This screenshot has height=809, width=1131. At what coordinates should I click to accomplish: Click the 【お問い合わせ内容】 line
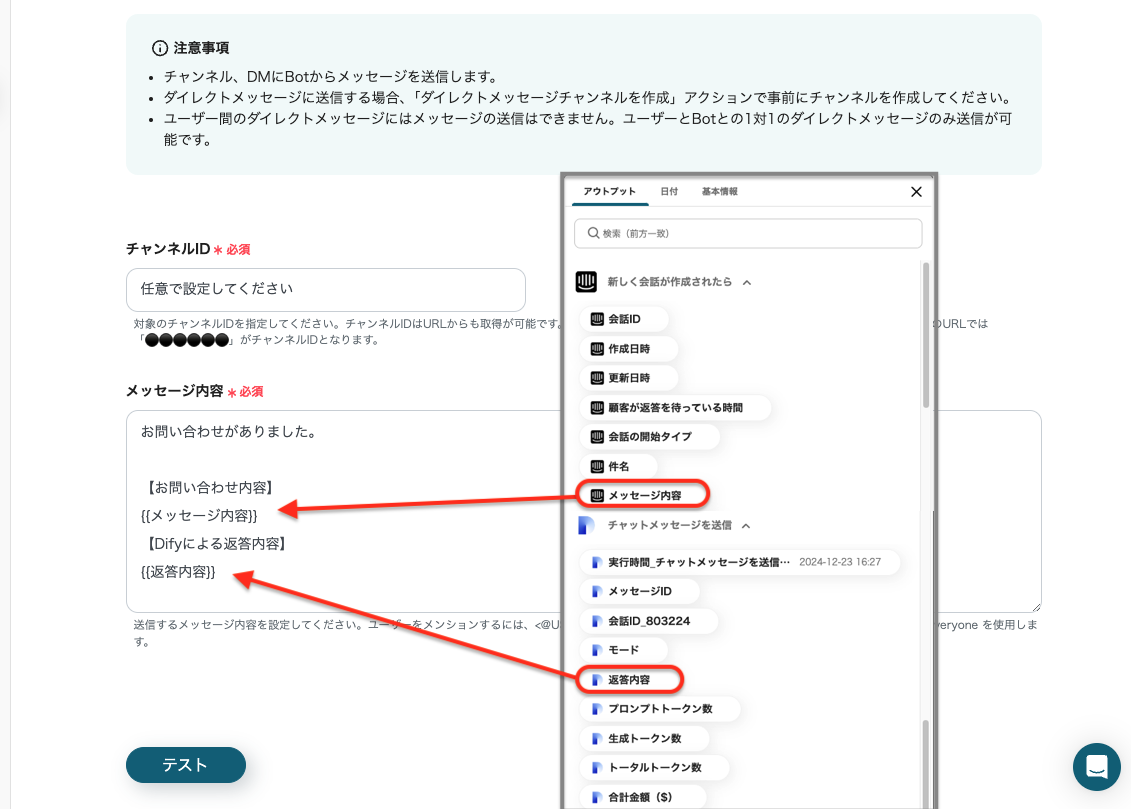pos(209,488)
